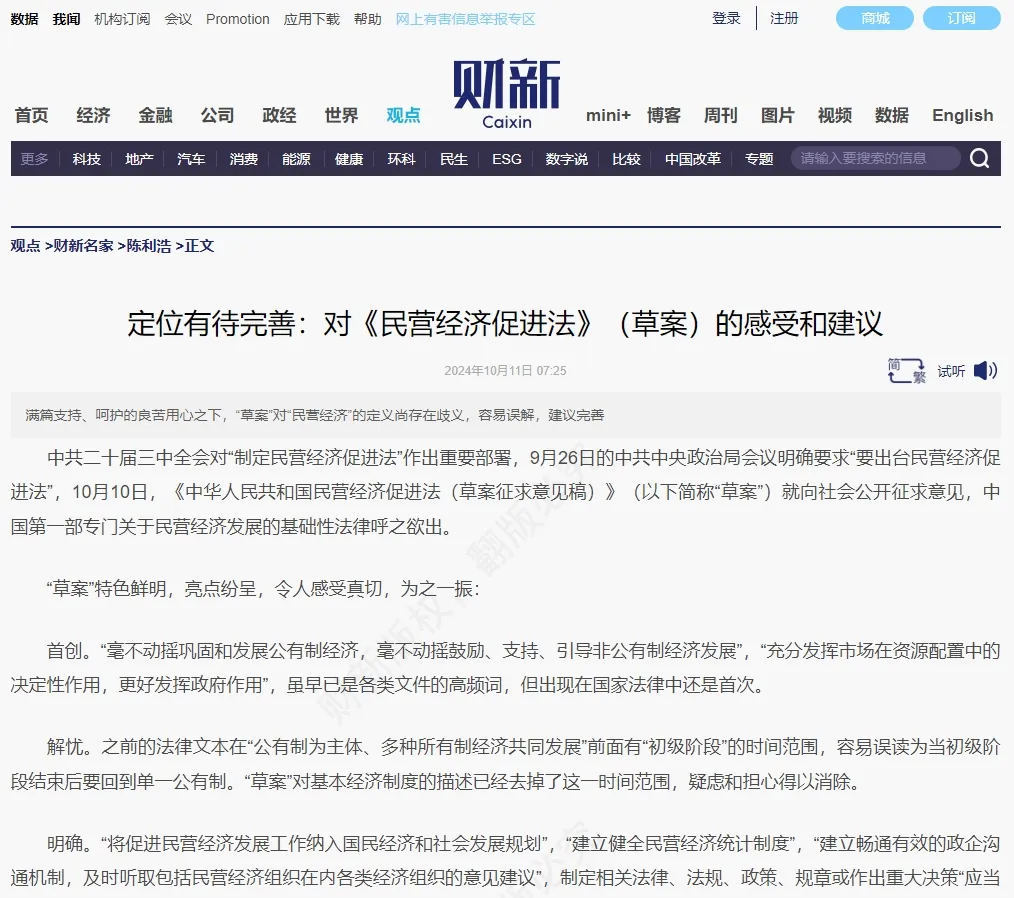The width and height of the screenshot is (1014, 898).
Task: Switch to the 观点 tab
Action: pos(402,115)
